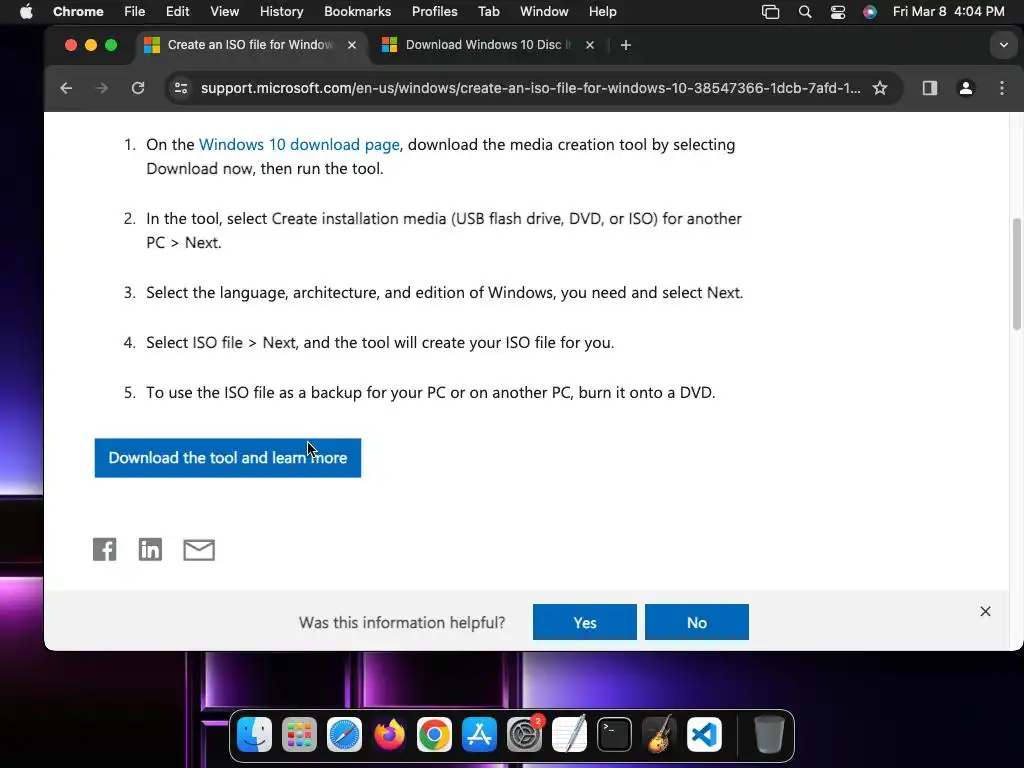Image resolution: width=1024 pixels, height=768 pixels.
Task: Open the Profiles menu
Action: point(434,12)
